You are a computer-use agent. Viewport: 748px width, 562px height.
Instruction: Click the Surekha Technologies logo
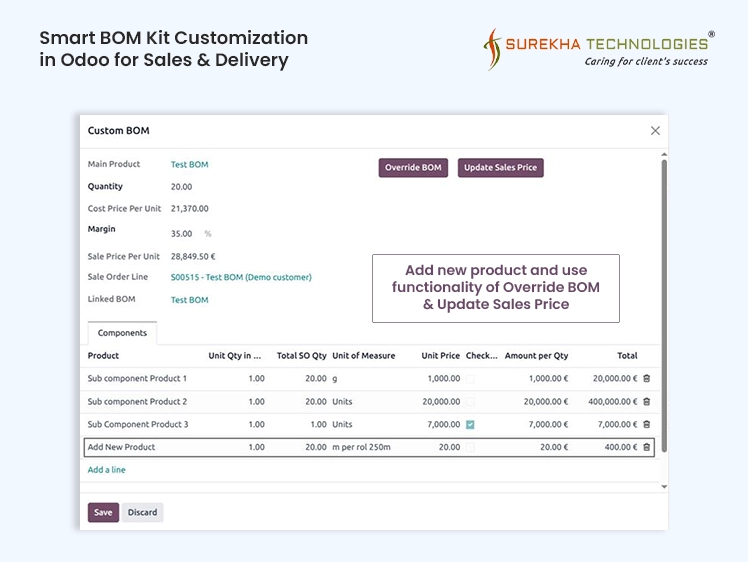599,48
